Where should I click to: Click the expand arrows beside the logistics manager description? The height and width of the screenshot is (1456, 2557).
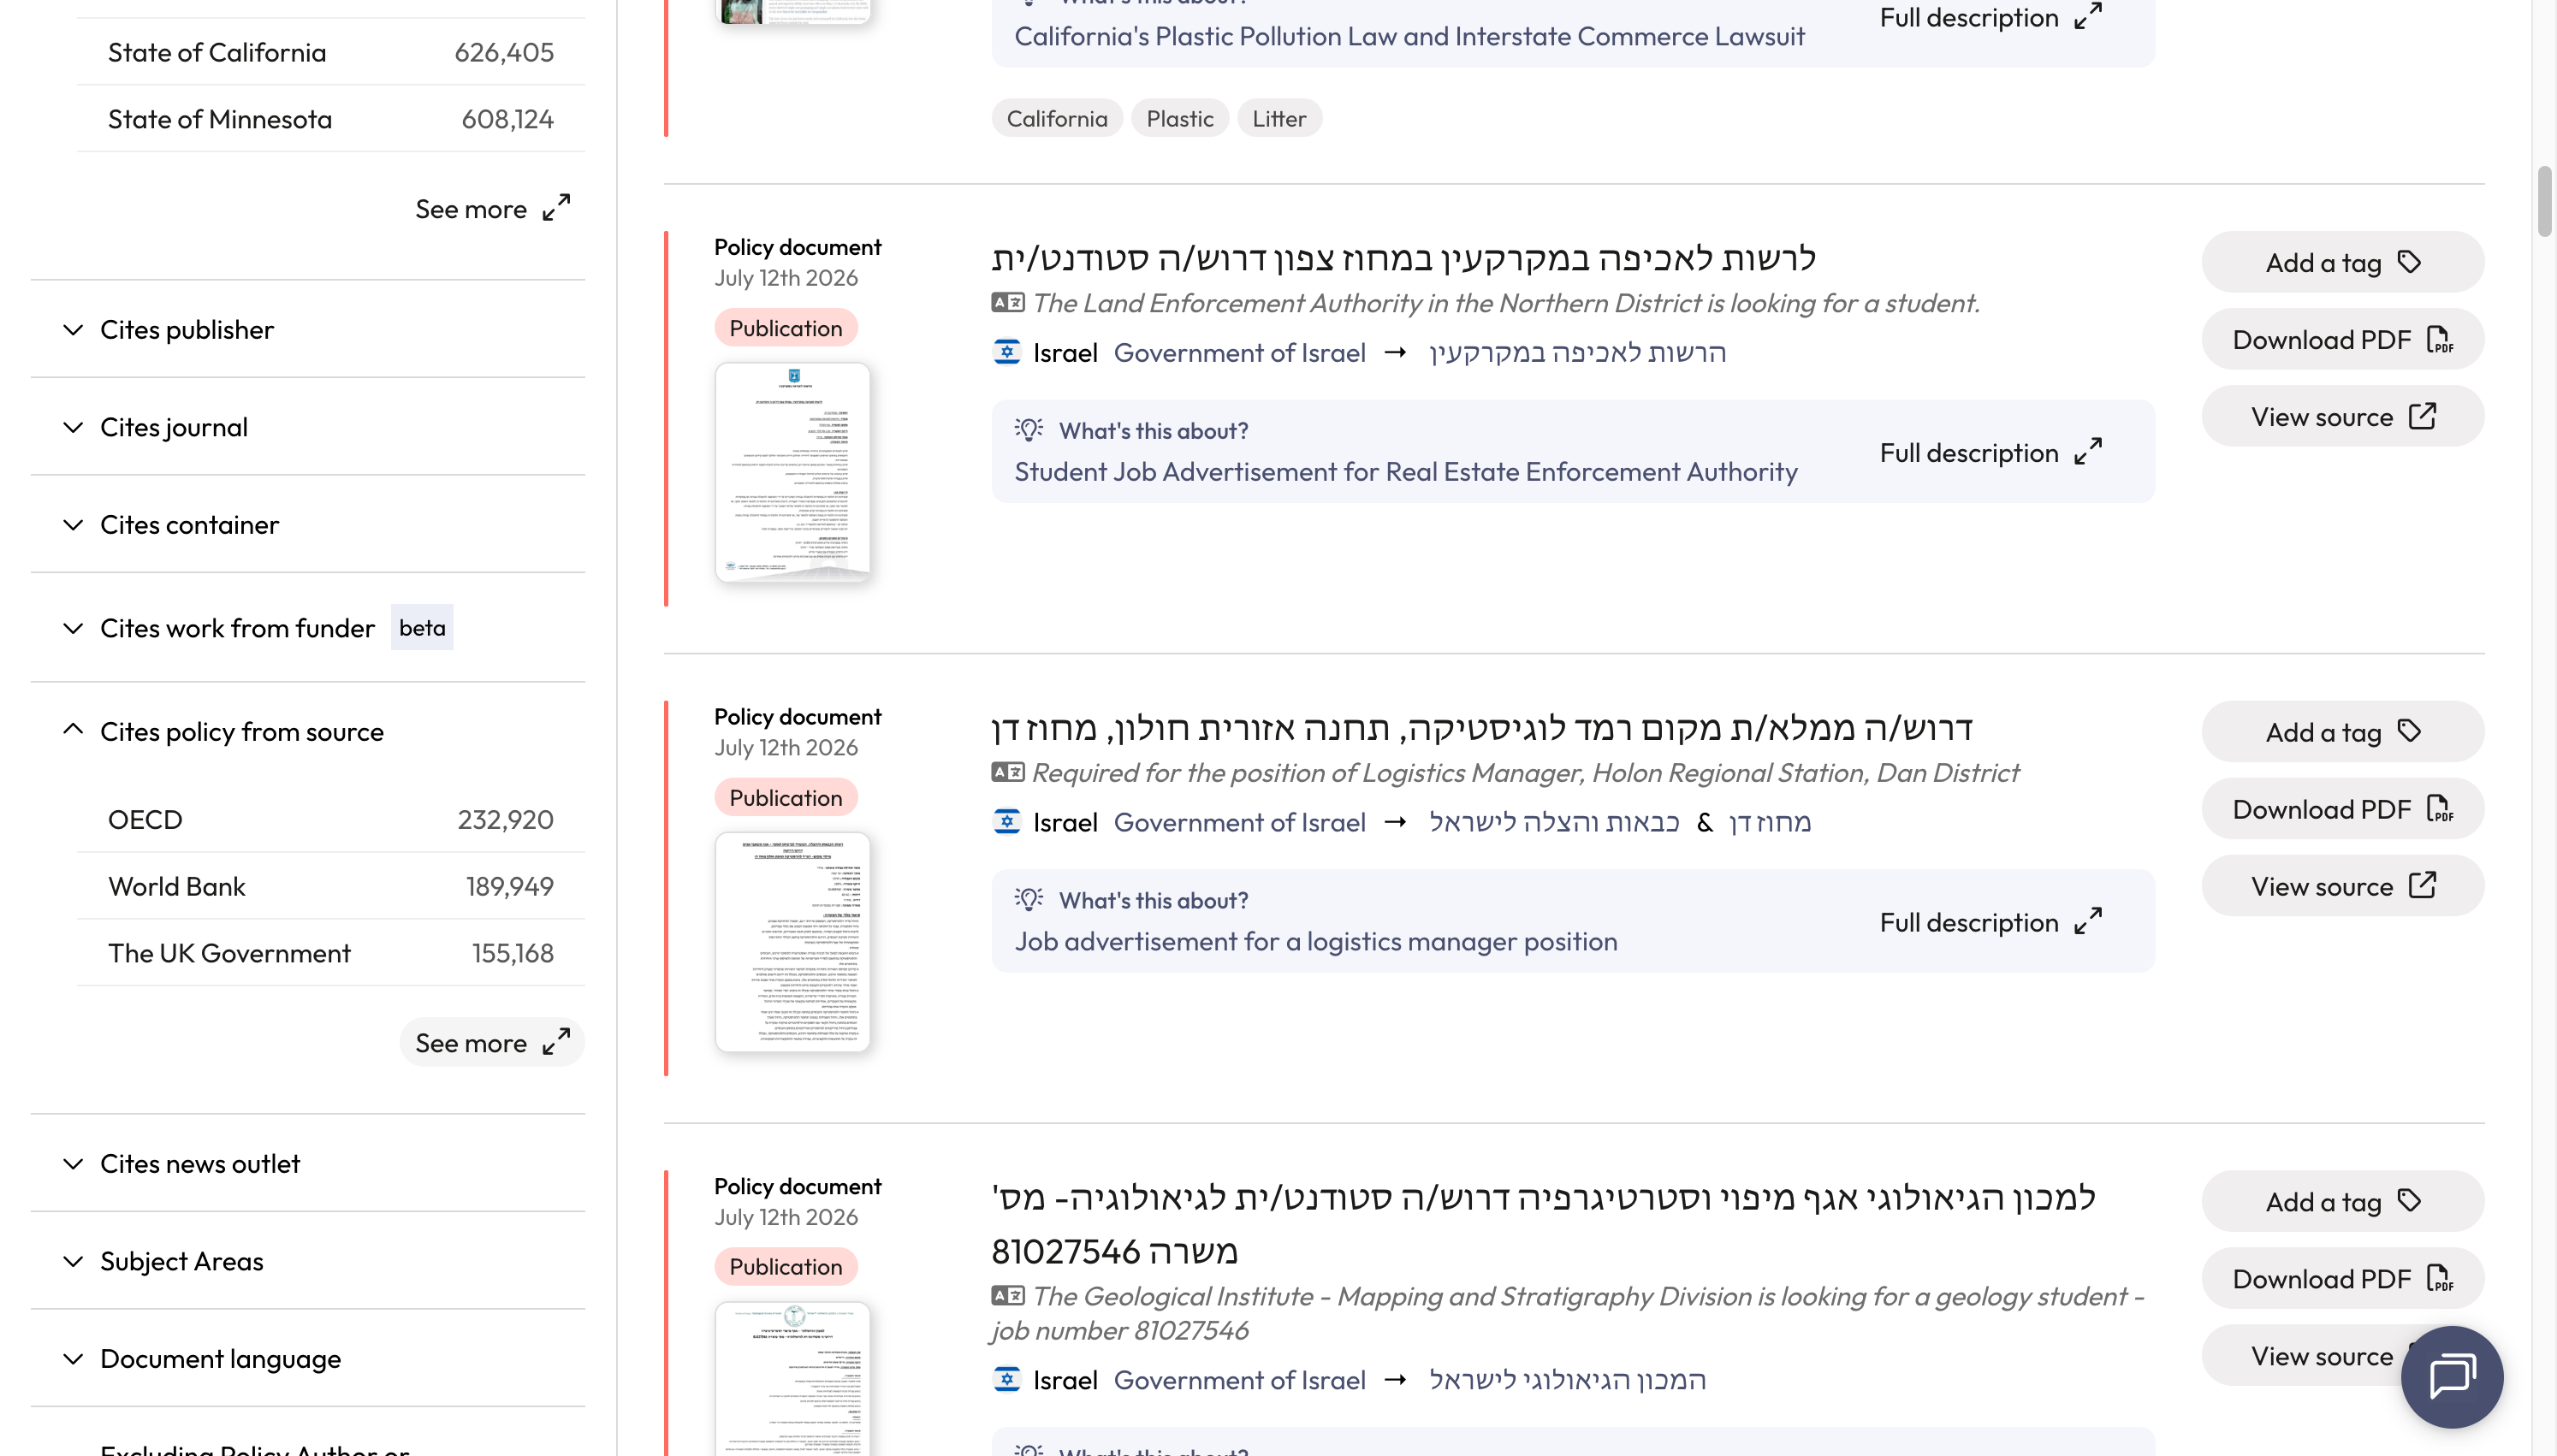click(2088, 921)
